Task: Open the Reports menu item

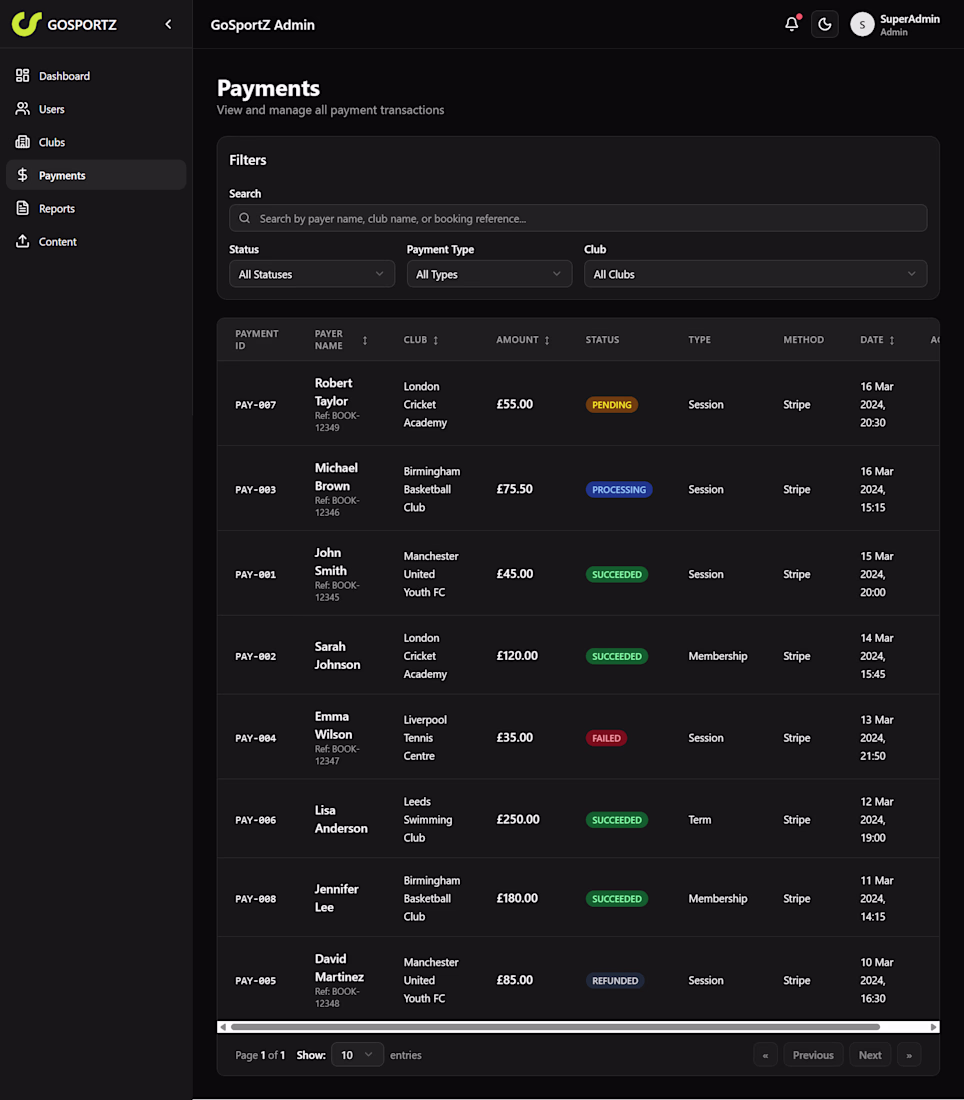Action: tap(96, 208)
